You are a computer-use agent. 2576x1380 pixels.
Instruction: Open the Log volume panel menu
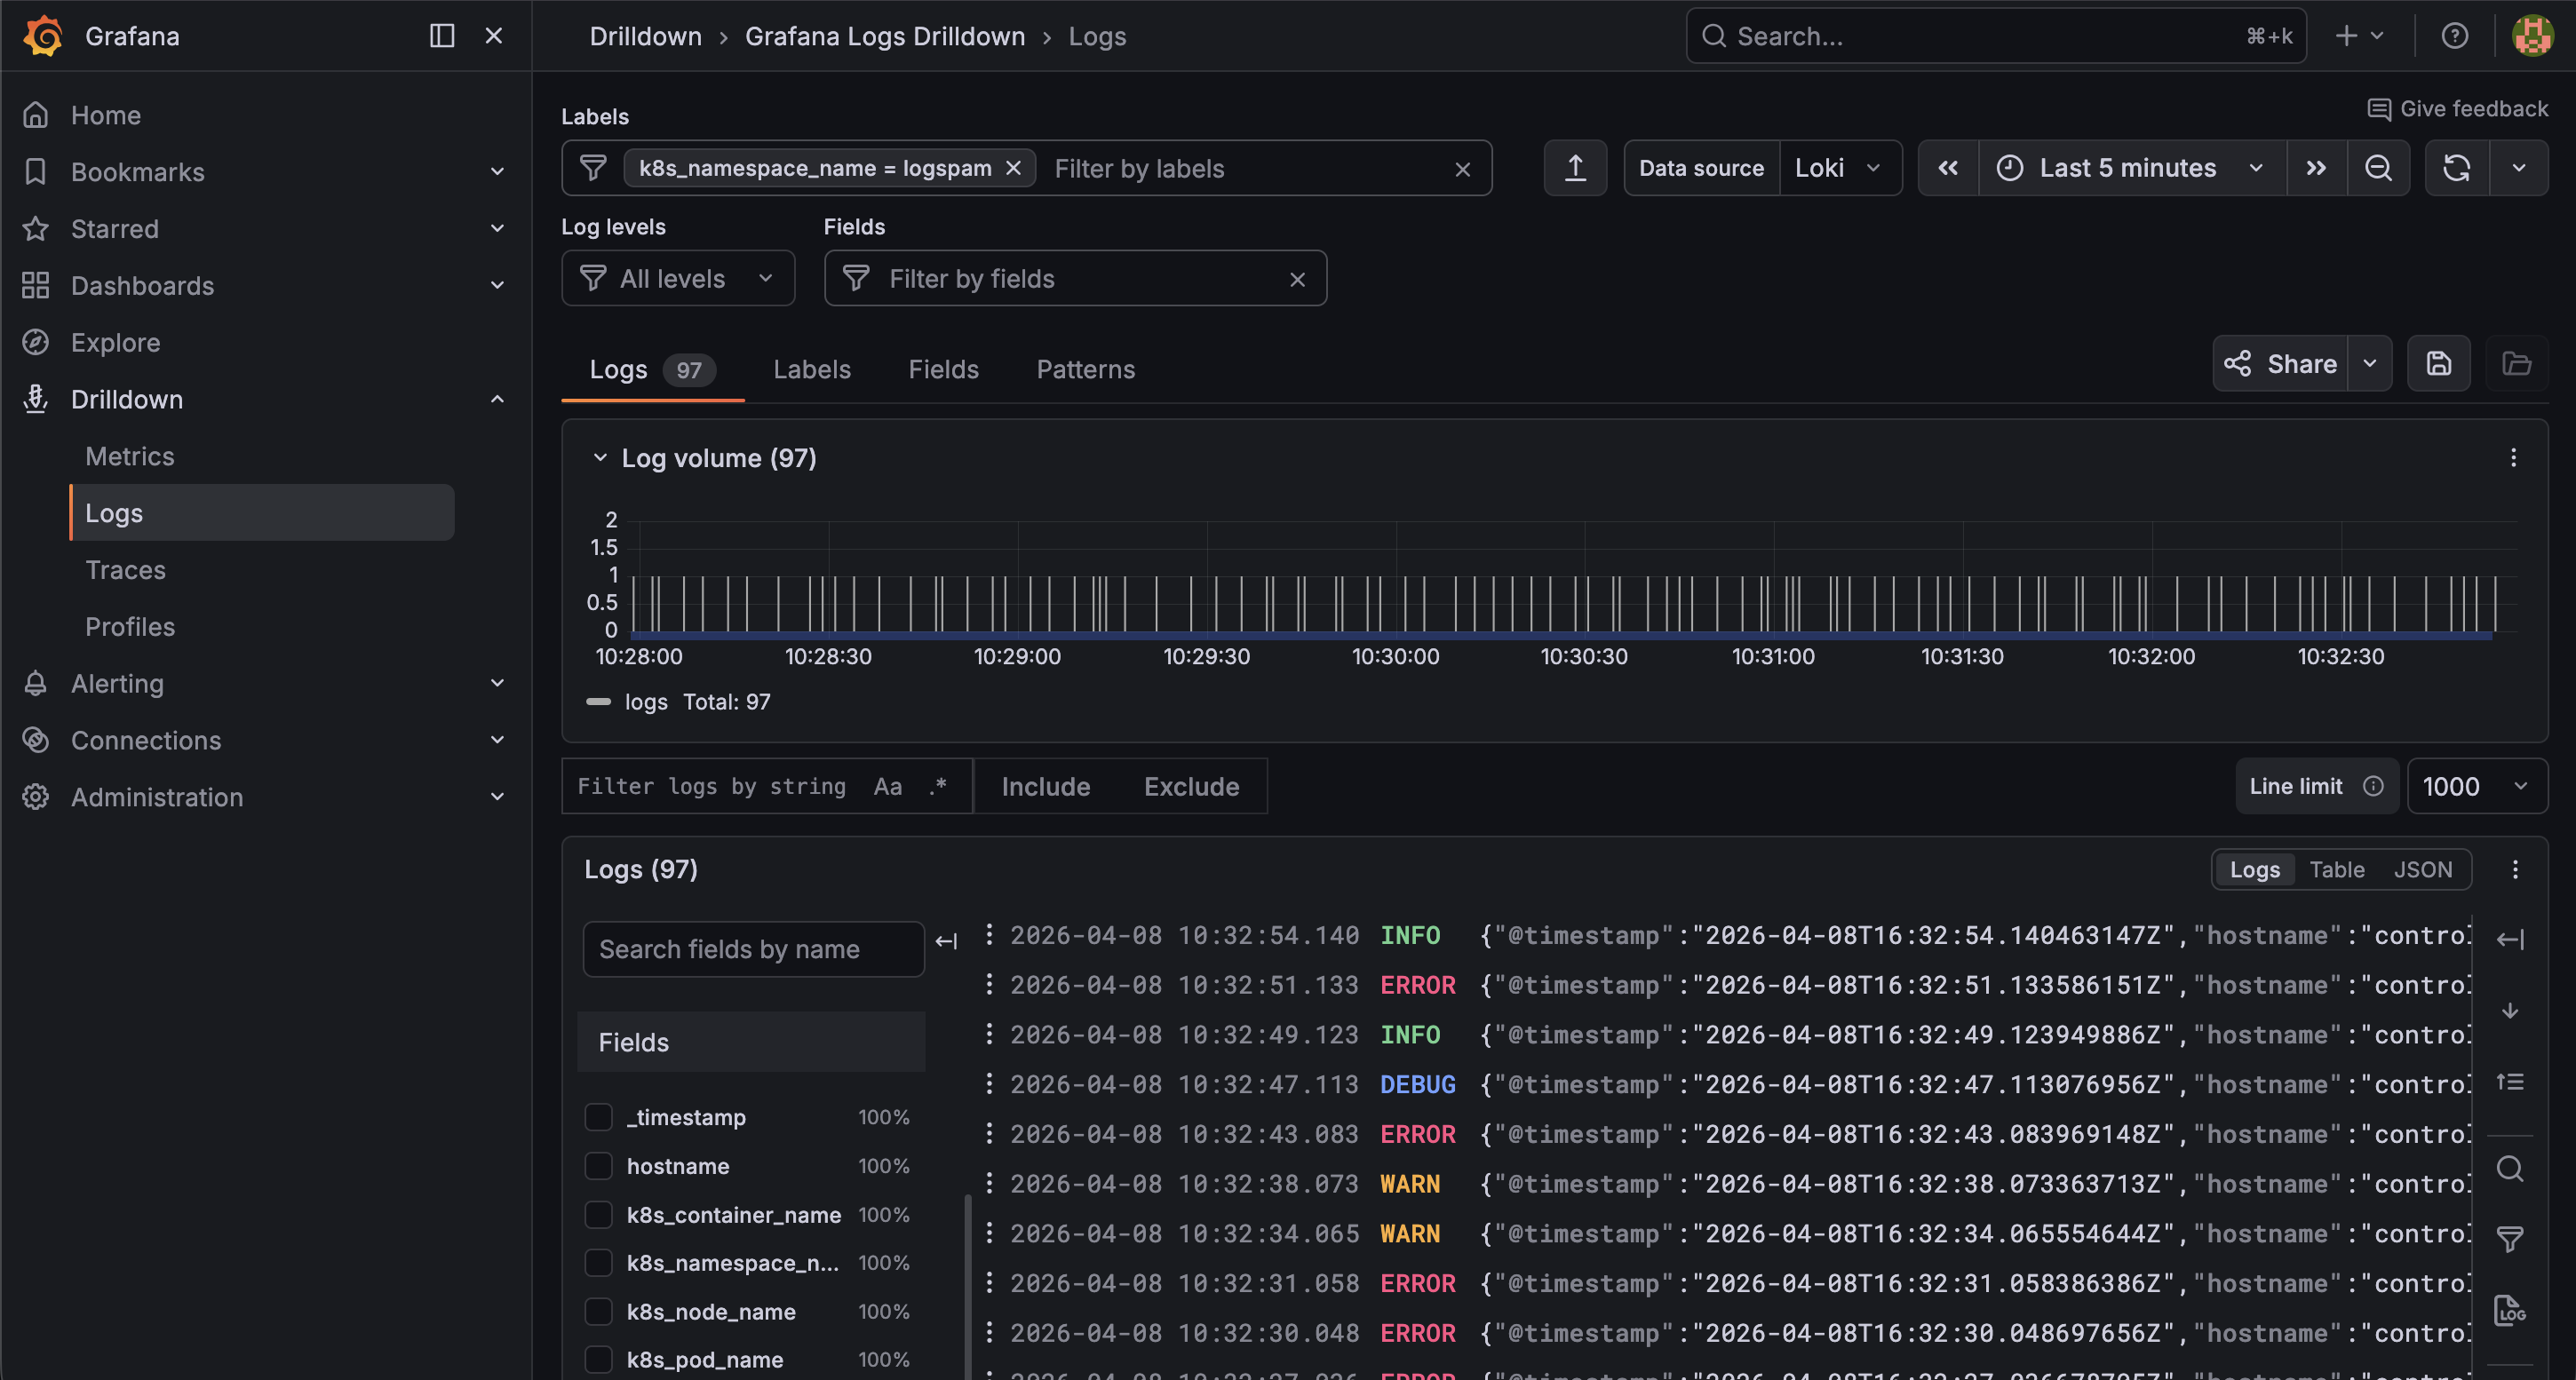[x=2514, y=458]
